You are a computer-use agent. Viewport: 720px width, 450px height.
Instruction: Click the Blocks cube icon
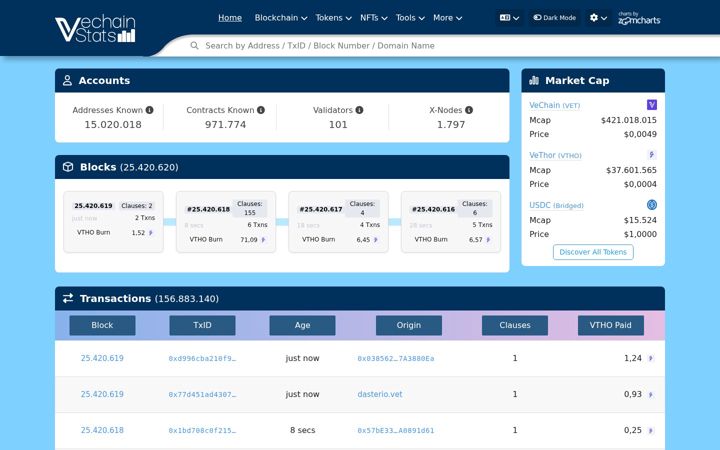pos(68,167)
